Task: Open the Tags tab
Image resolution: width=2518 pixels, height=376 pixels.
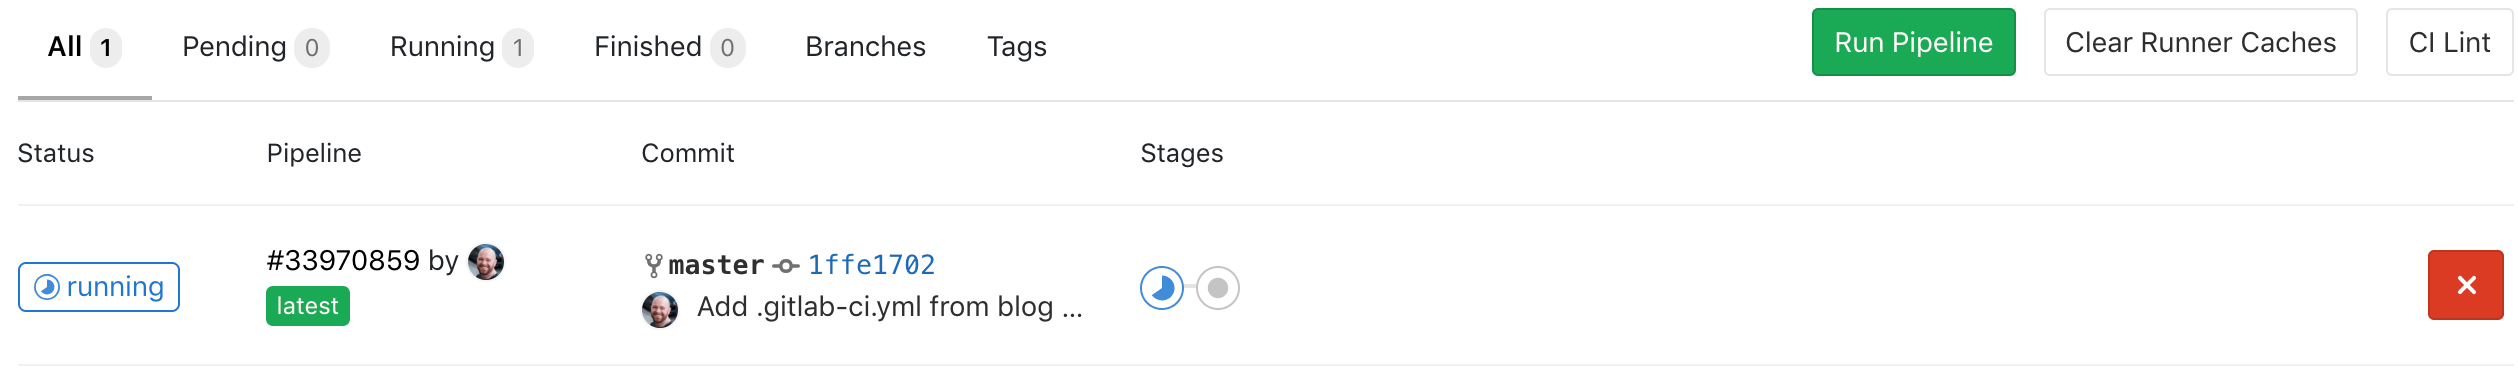Action: [1017, 47]
